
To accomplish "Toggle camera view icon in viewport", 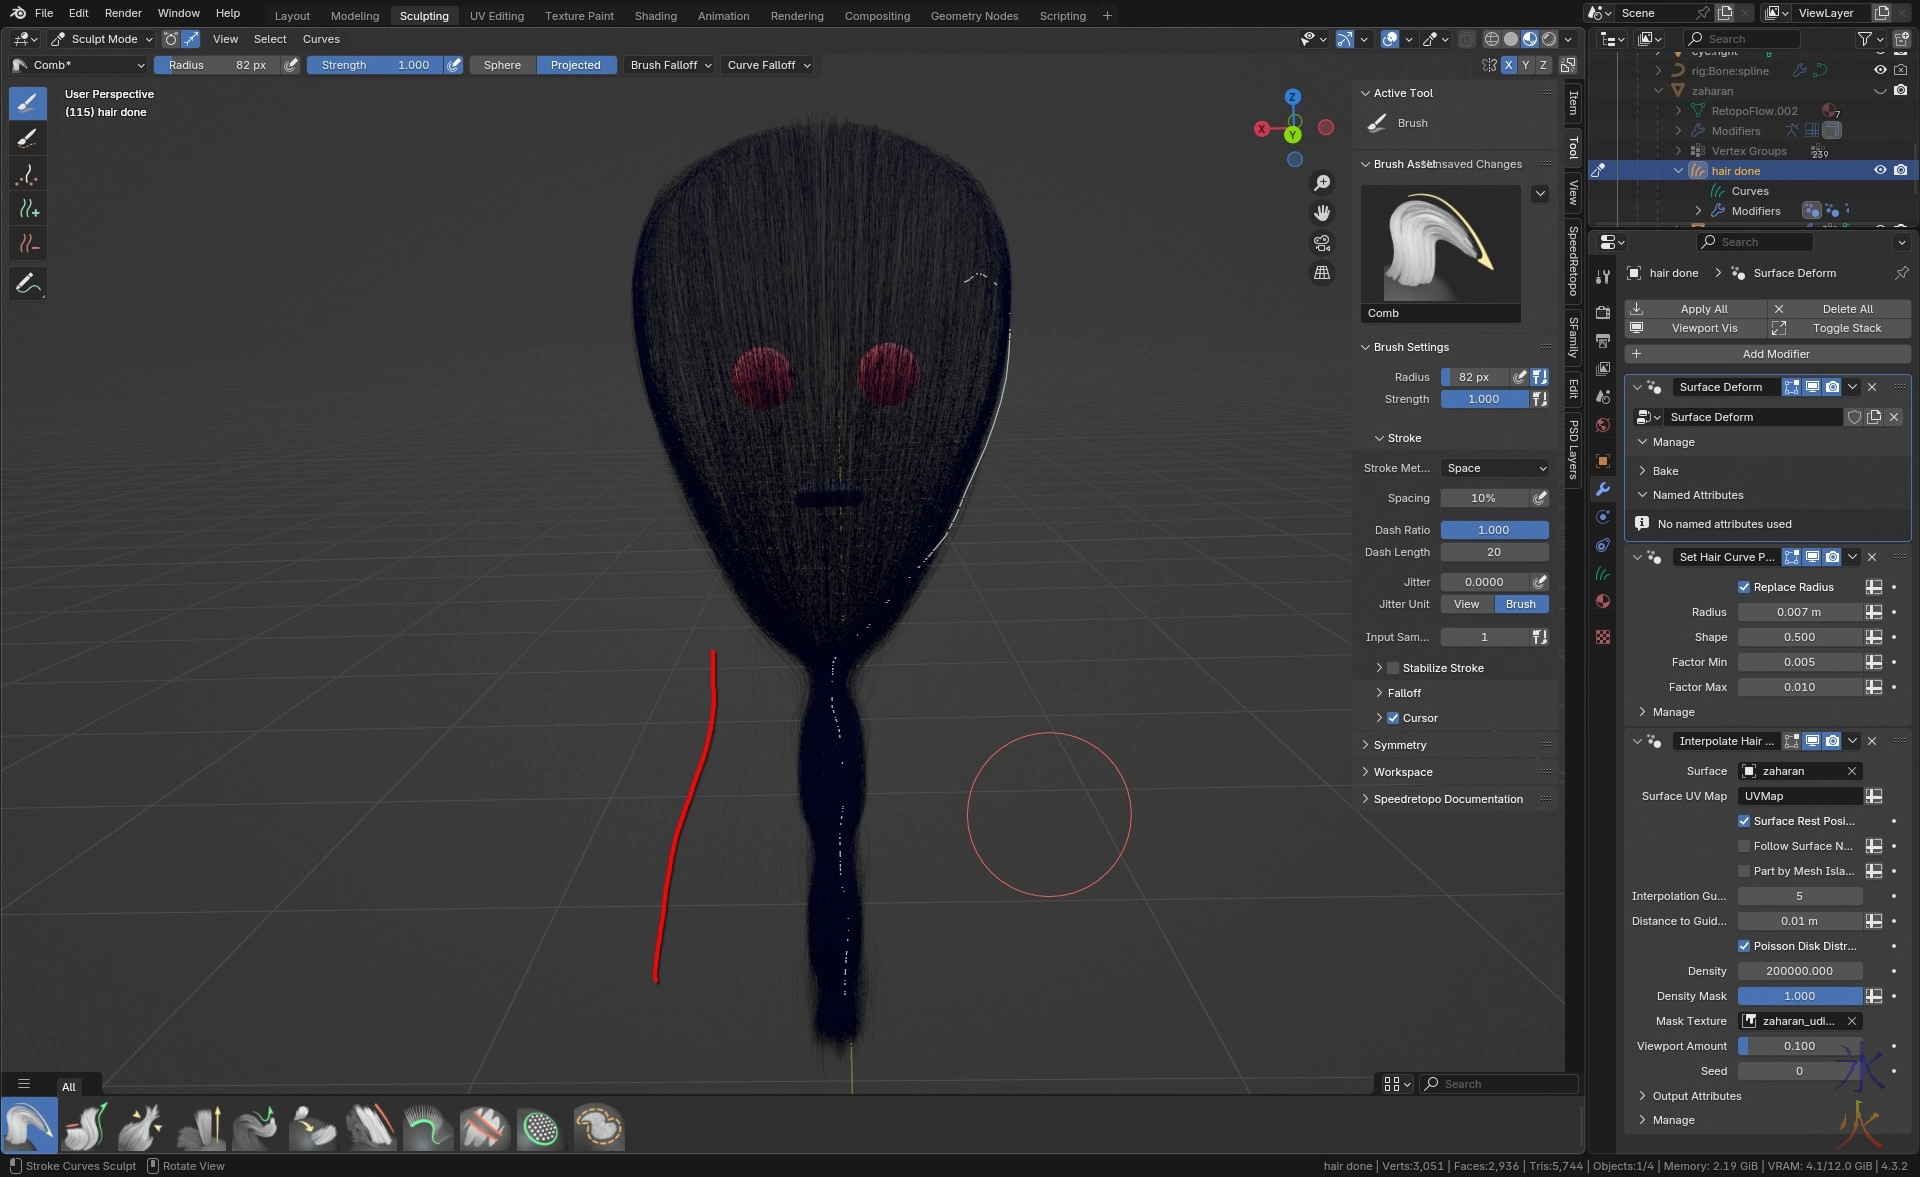I will 1322,243.
